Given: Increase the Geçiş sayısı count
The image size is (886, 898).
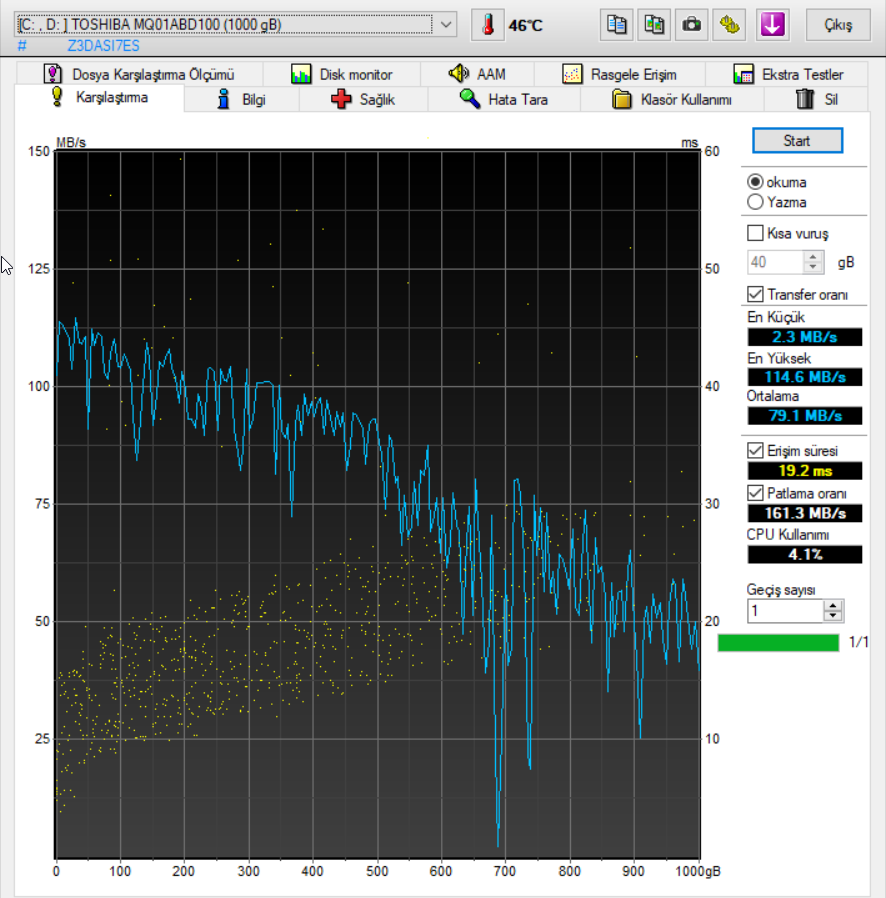Looking at the screenshot, I should (x=833, y=606).
